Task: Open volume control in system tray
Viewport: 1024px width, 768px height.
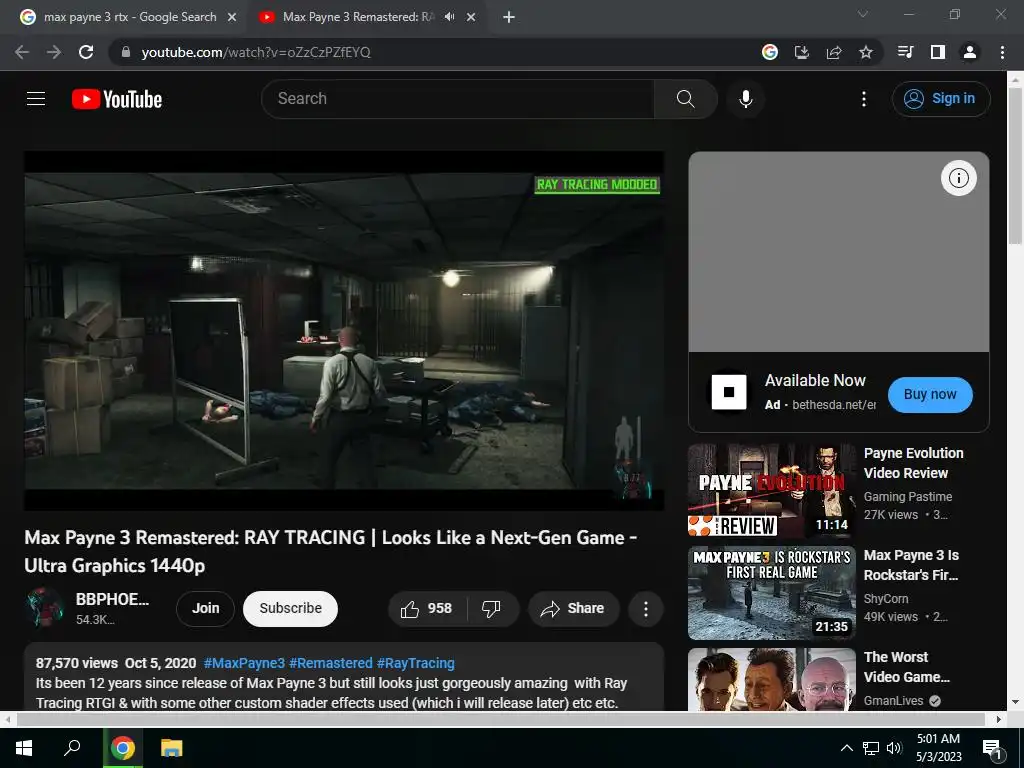Action: coord(894,748)
